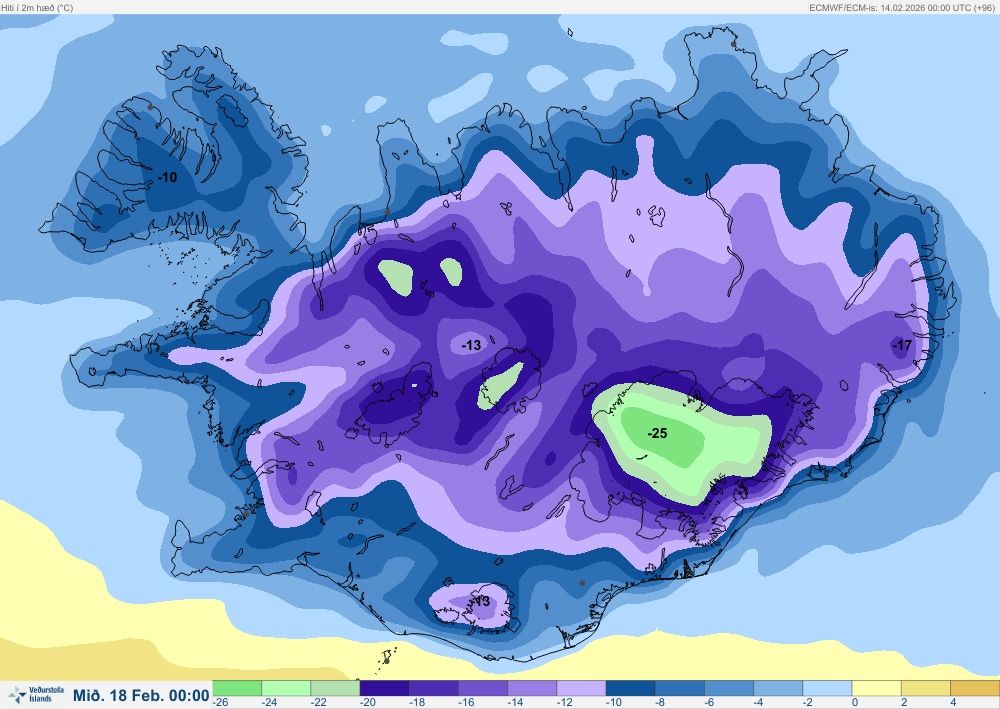Click the -10 label in the Westfjords
This screenshot has height=709, width=1000.
point(167,177)
